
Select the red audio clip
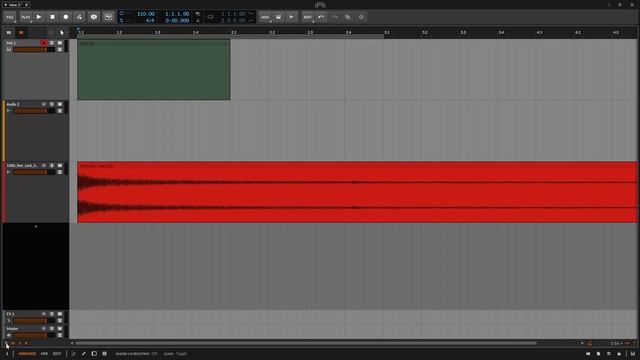pyautogui.click(x=357, y=192)
